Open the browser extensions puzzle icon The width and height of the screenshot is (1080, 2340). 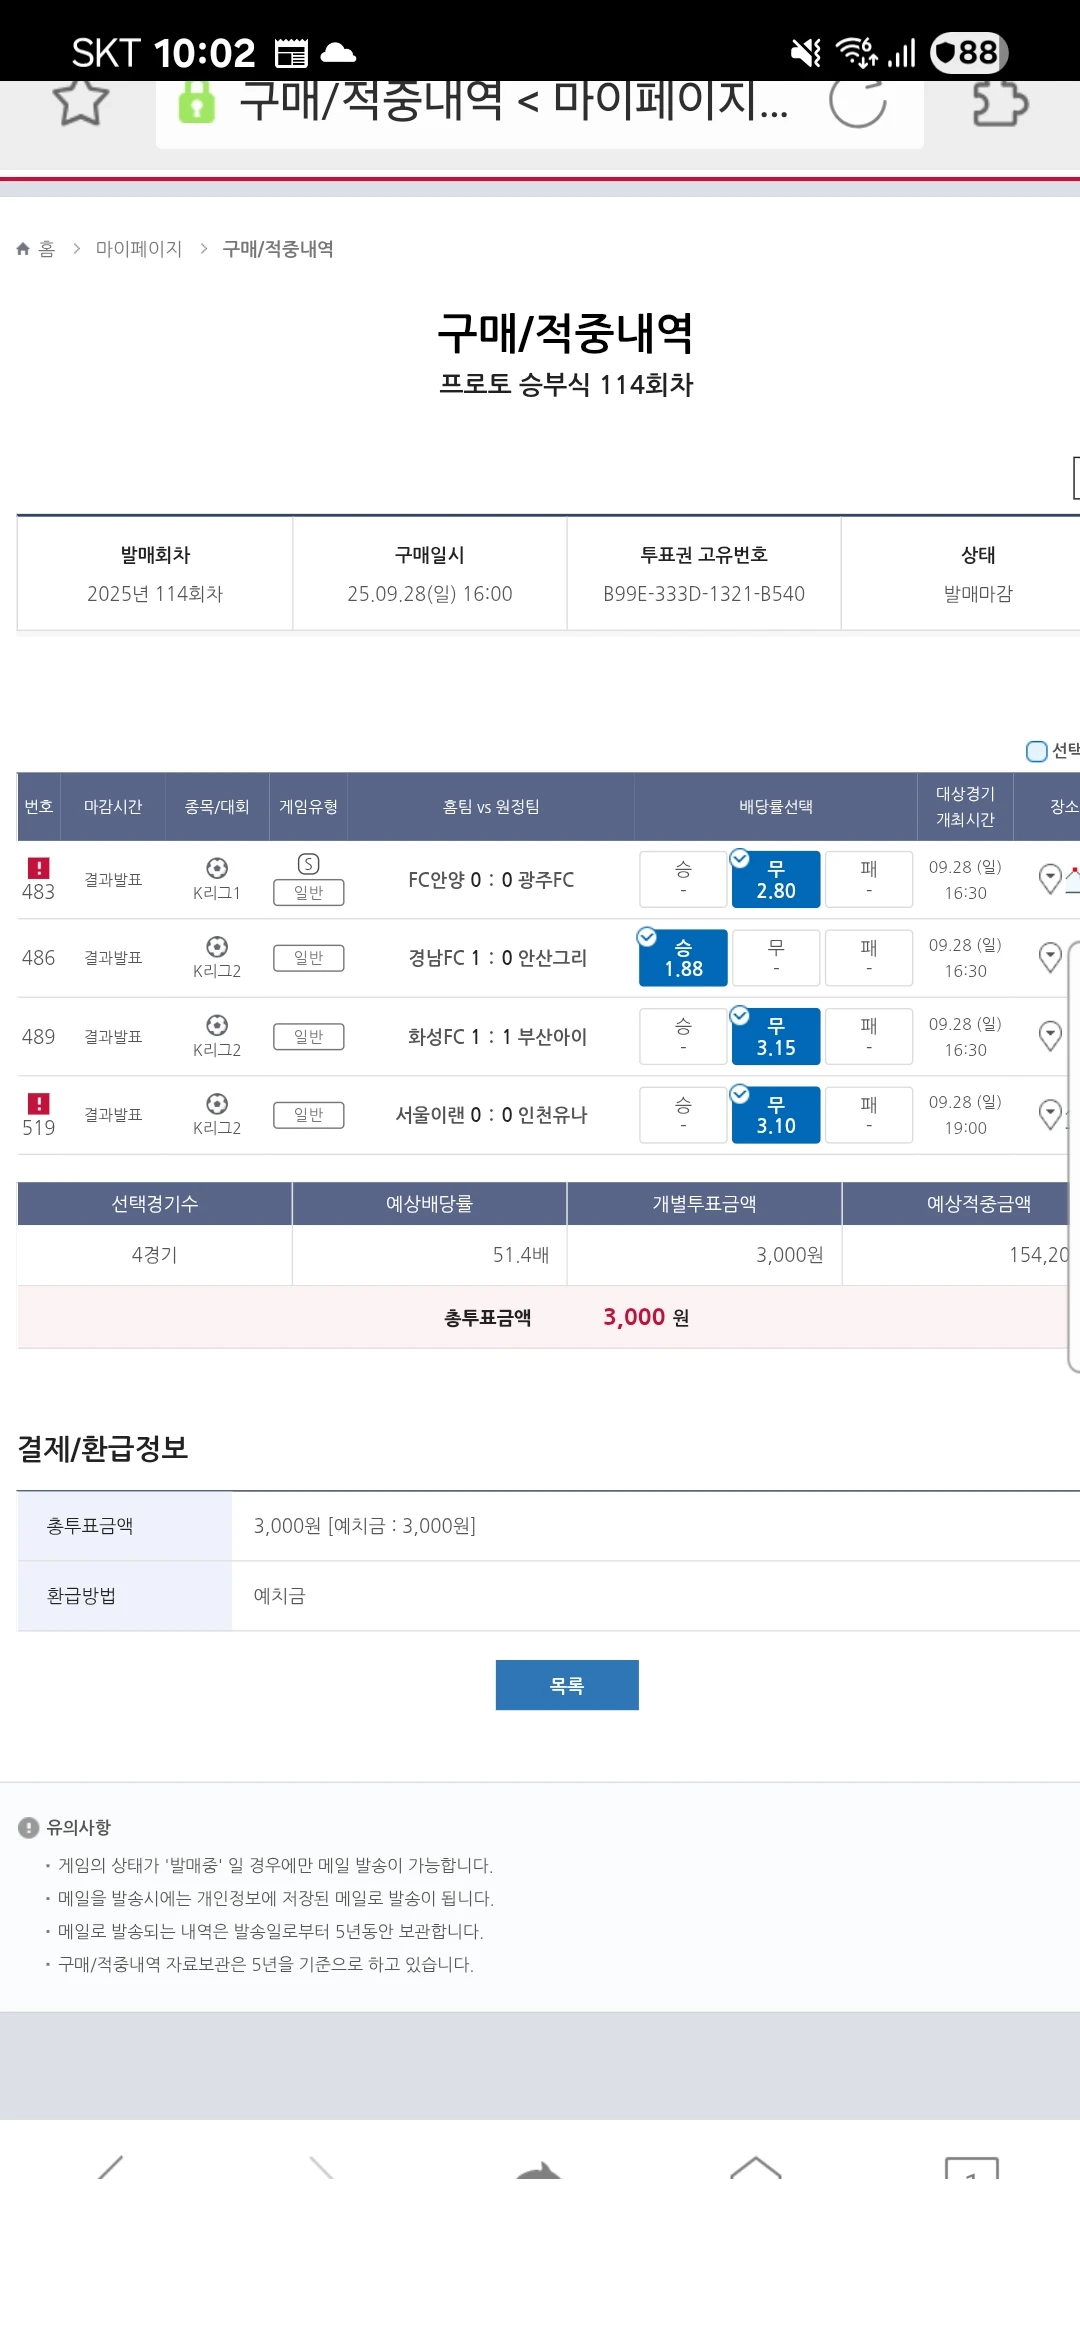coord(999,102)
